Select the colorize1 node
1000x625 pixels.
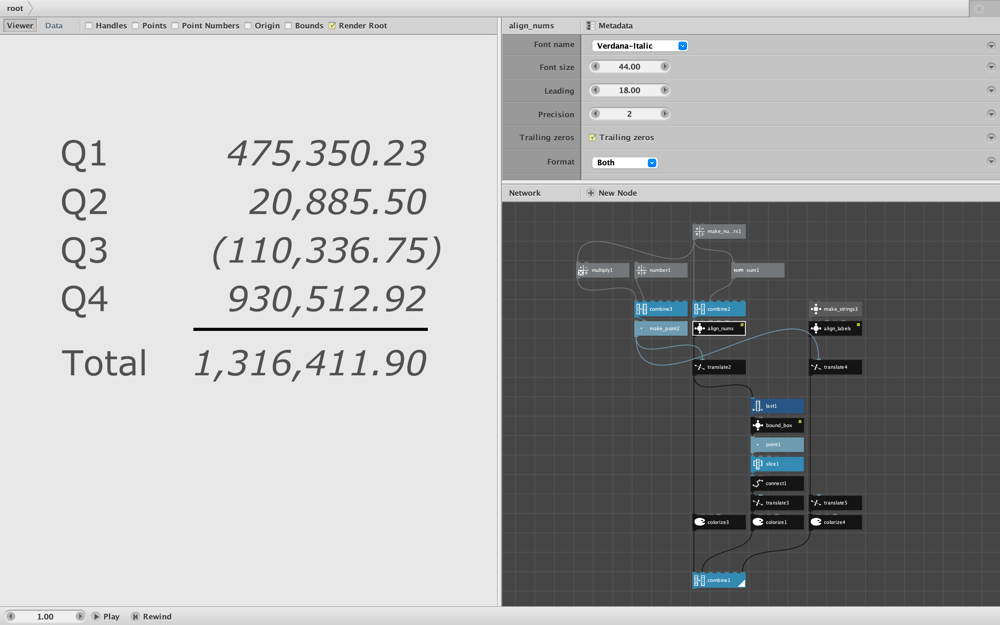click(777, 522)
